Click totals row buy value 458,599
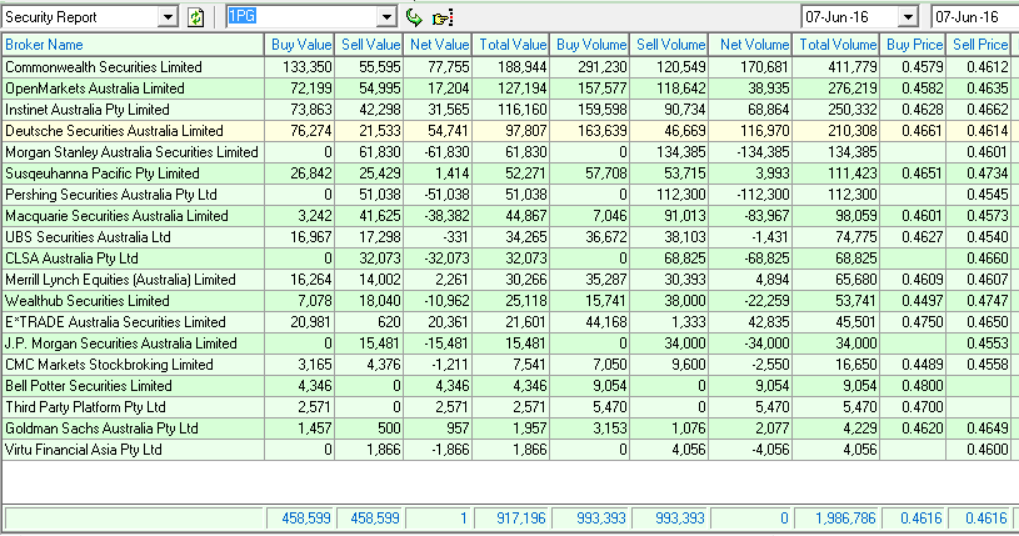This screenshot has width=1019, height=536. pyautogui.click(x=300, y=518)
